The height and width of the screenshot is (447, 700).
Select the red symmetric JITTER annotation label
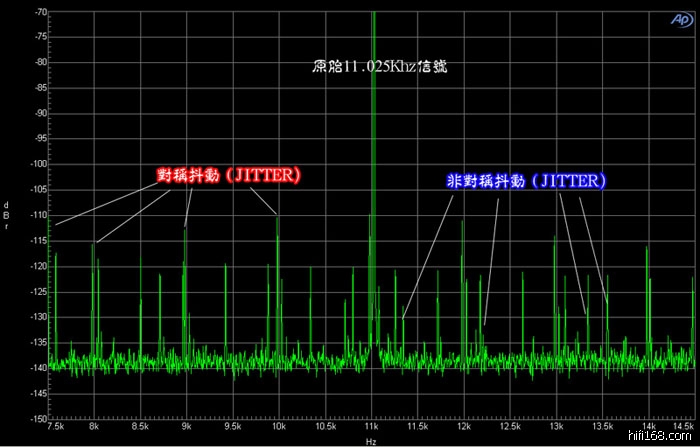[x=230, y=175]
